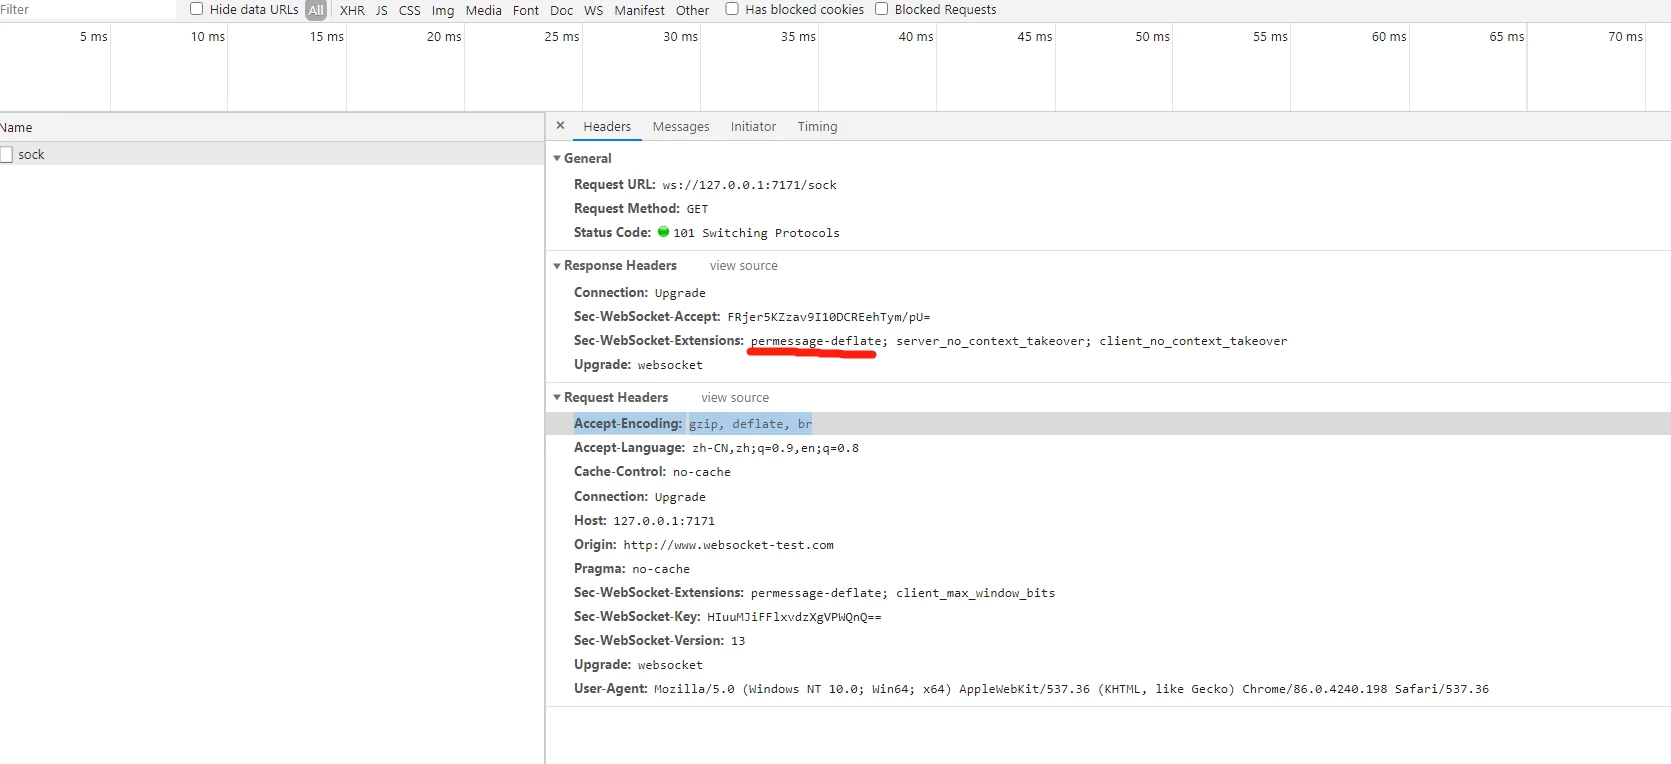The image size is (1671, 764).
Task: Click the Accept-Encoding gzip, deflate, br row
Action: (1108, 424)
